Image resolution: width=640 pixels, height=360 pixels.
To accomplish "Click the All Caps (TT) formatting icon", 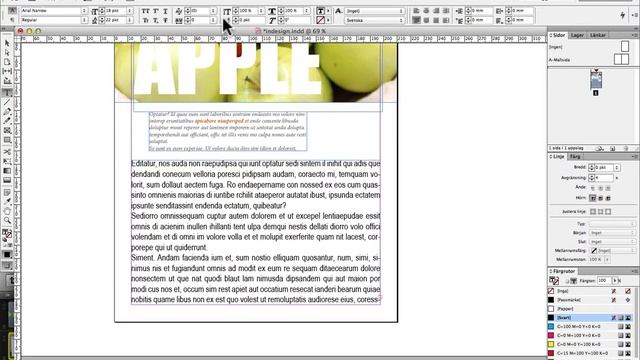I will click(146, 11).
